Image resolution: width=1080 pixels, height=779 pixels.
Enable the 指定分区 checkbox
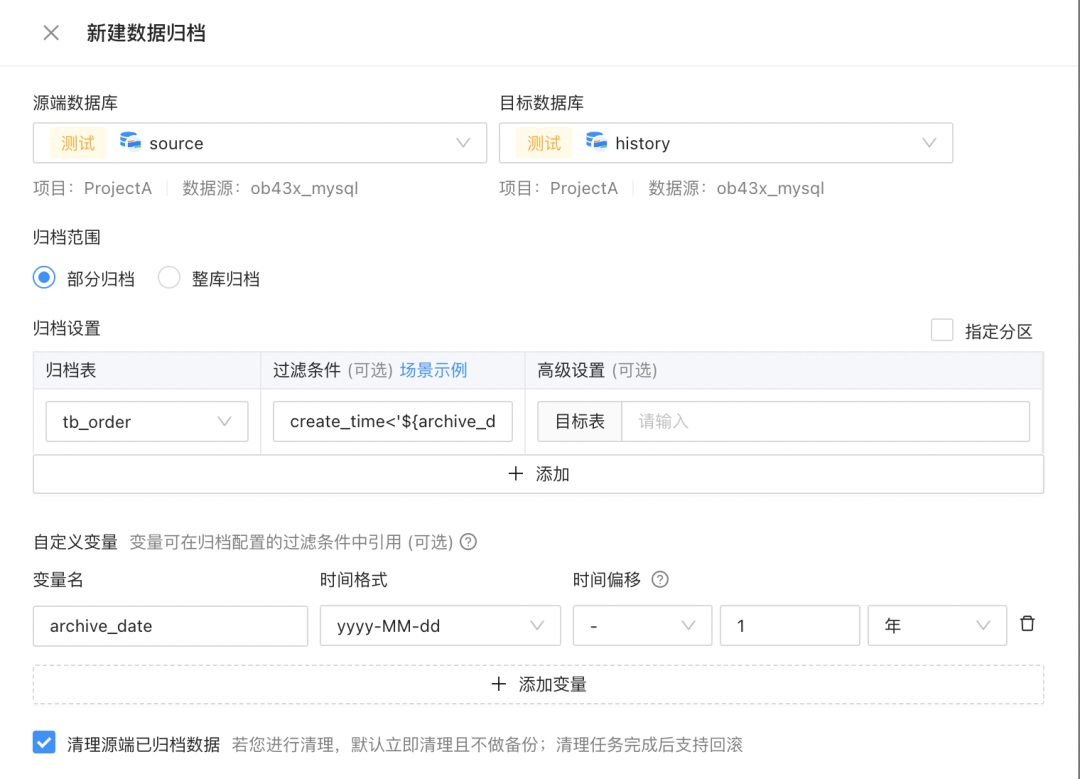click(942, 330)
